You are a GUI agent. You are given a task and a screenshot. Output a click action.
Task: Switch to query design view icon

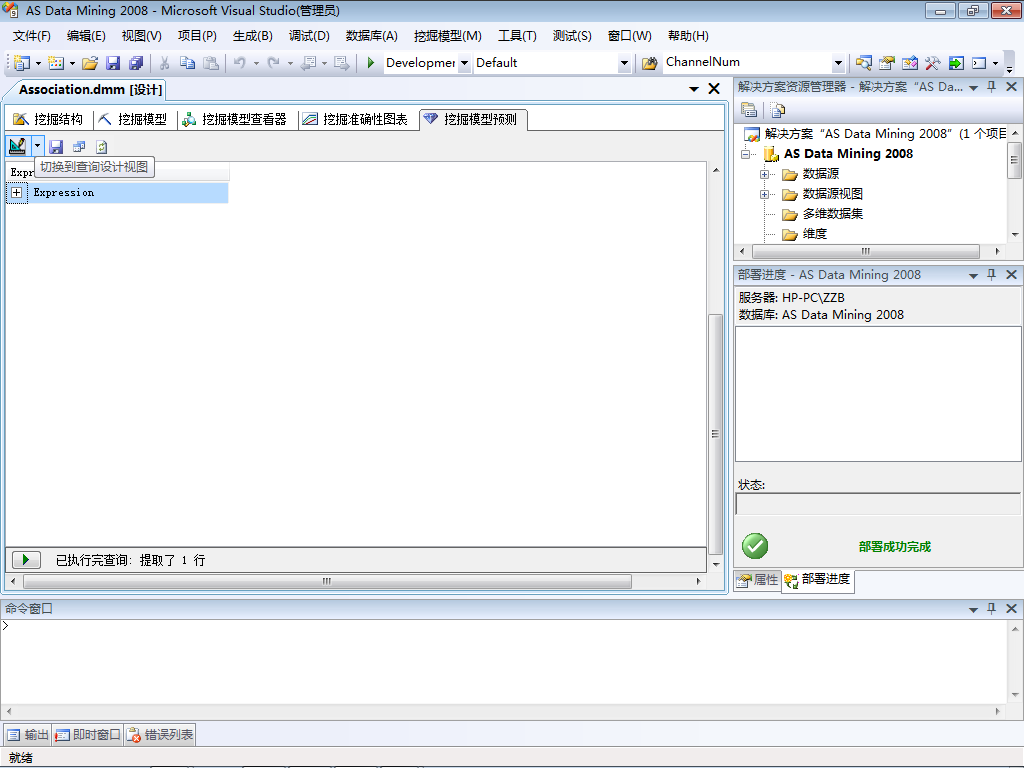pos(18,146)
